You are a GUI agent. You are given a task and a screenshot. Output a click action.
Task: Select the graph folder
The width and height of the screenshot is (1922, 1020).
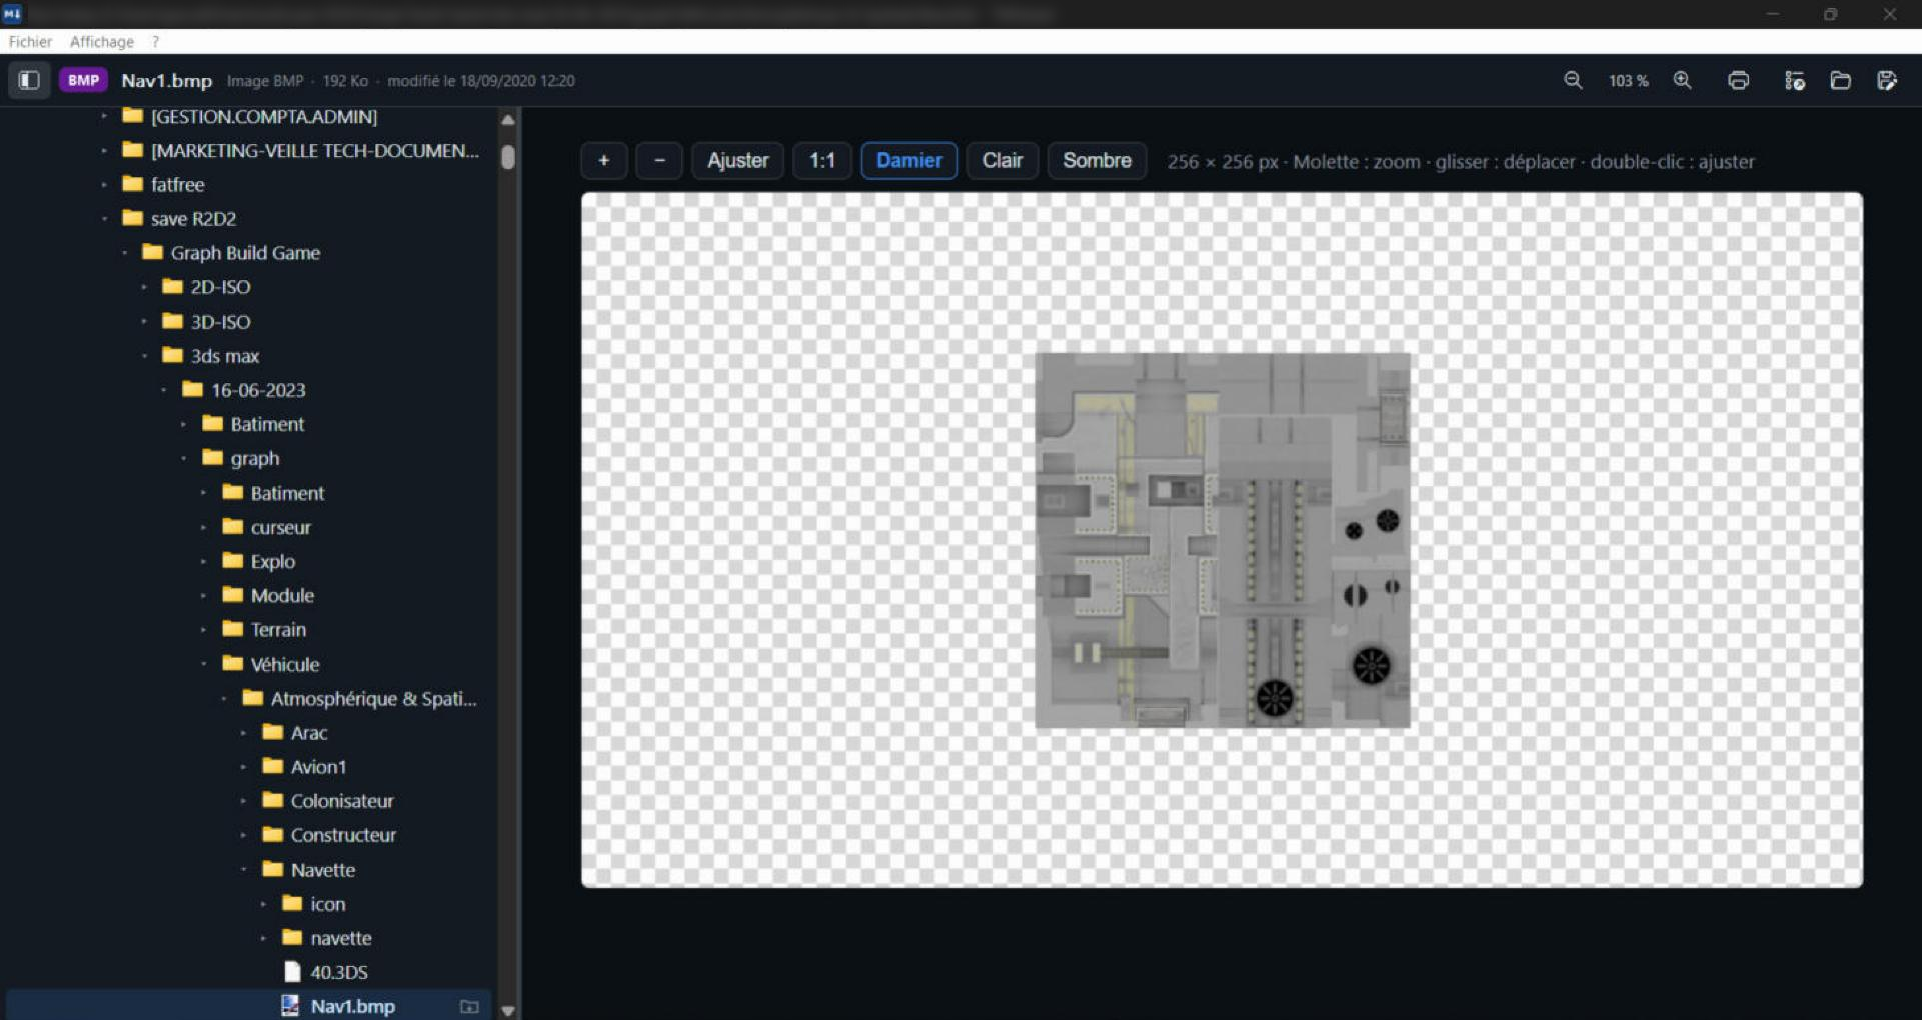(x=255, y=458)
